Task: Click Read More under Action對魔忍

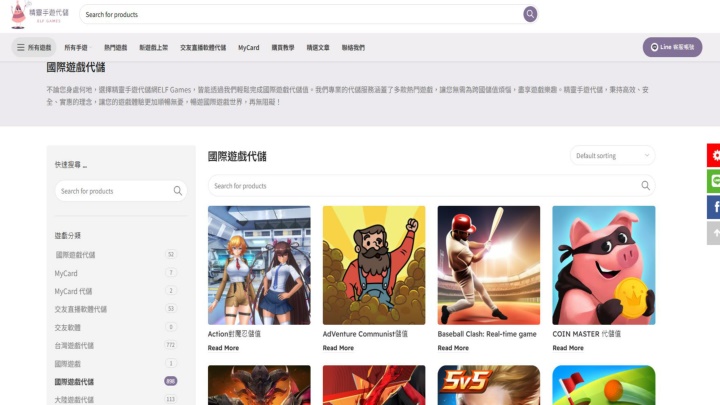Action: point(223,348)
